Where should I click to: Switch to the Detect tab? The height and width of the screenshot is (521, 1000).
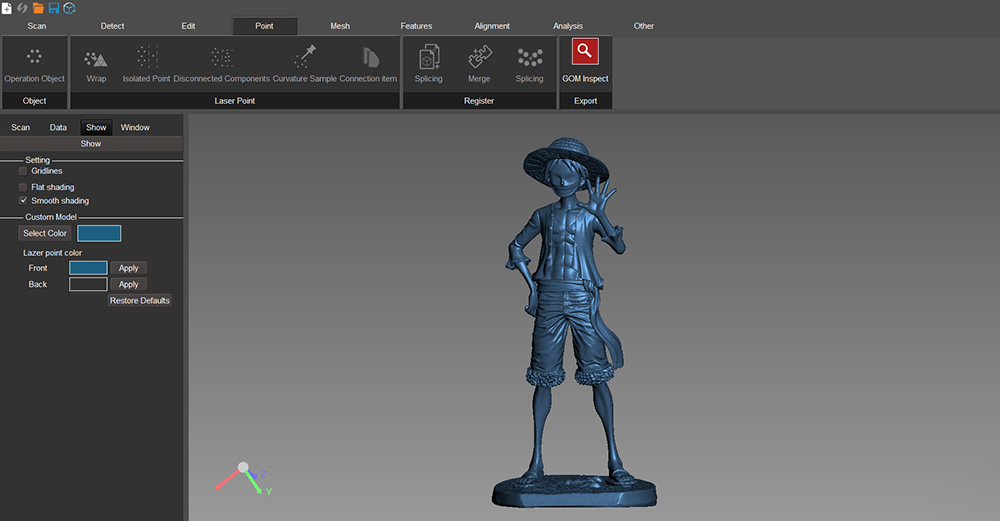coord(112,26)
